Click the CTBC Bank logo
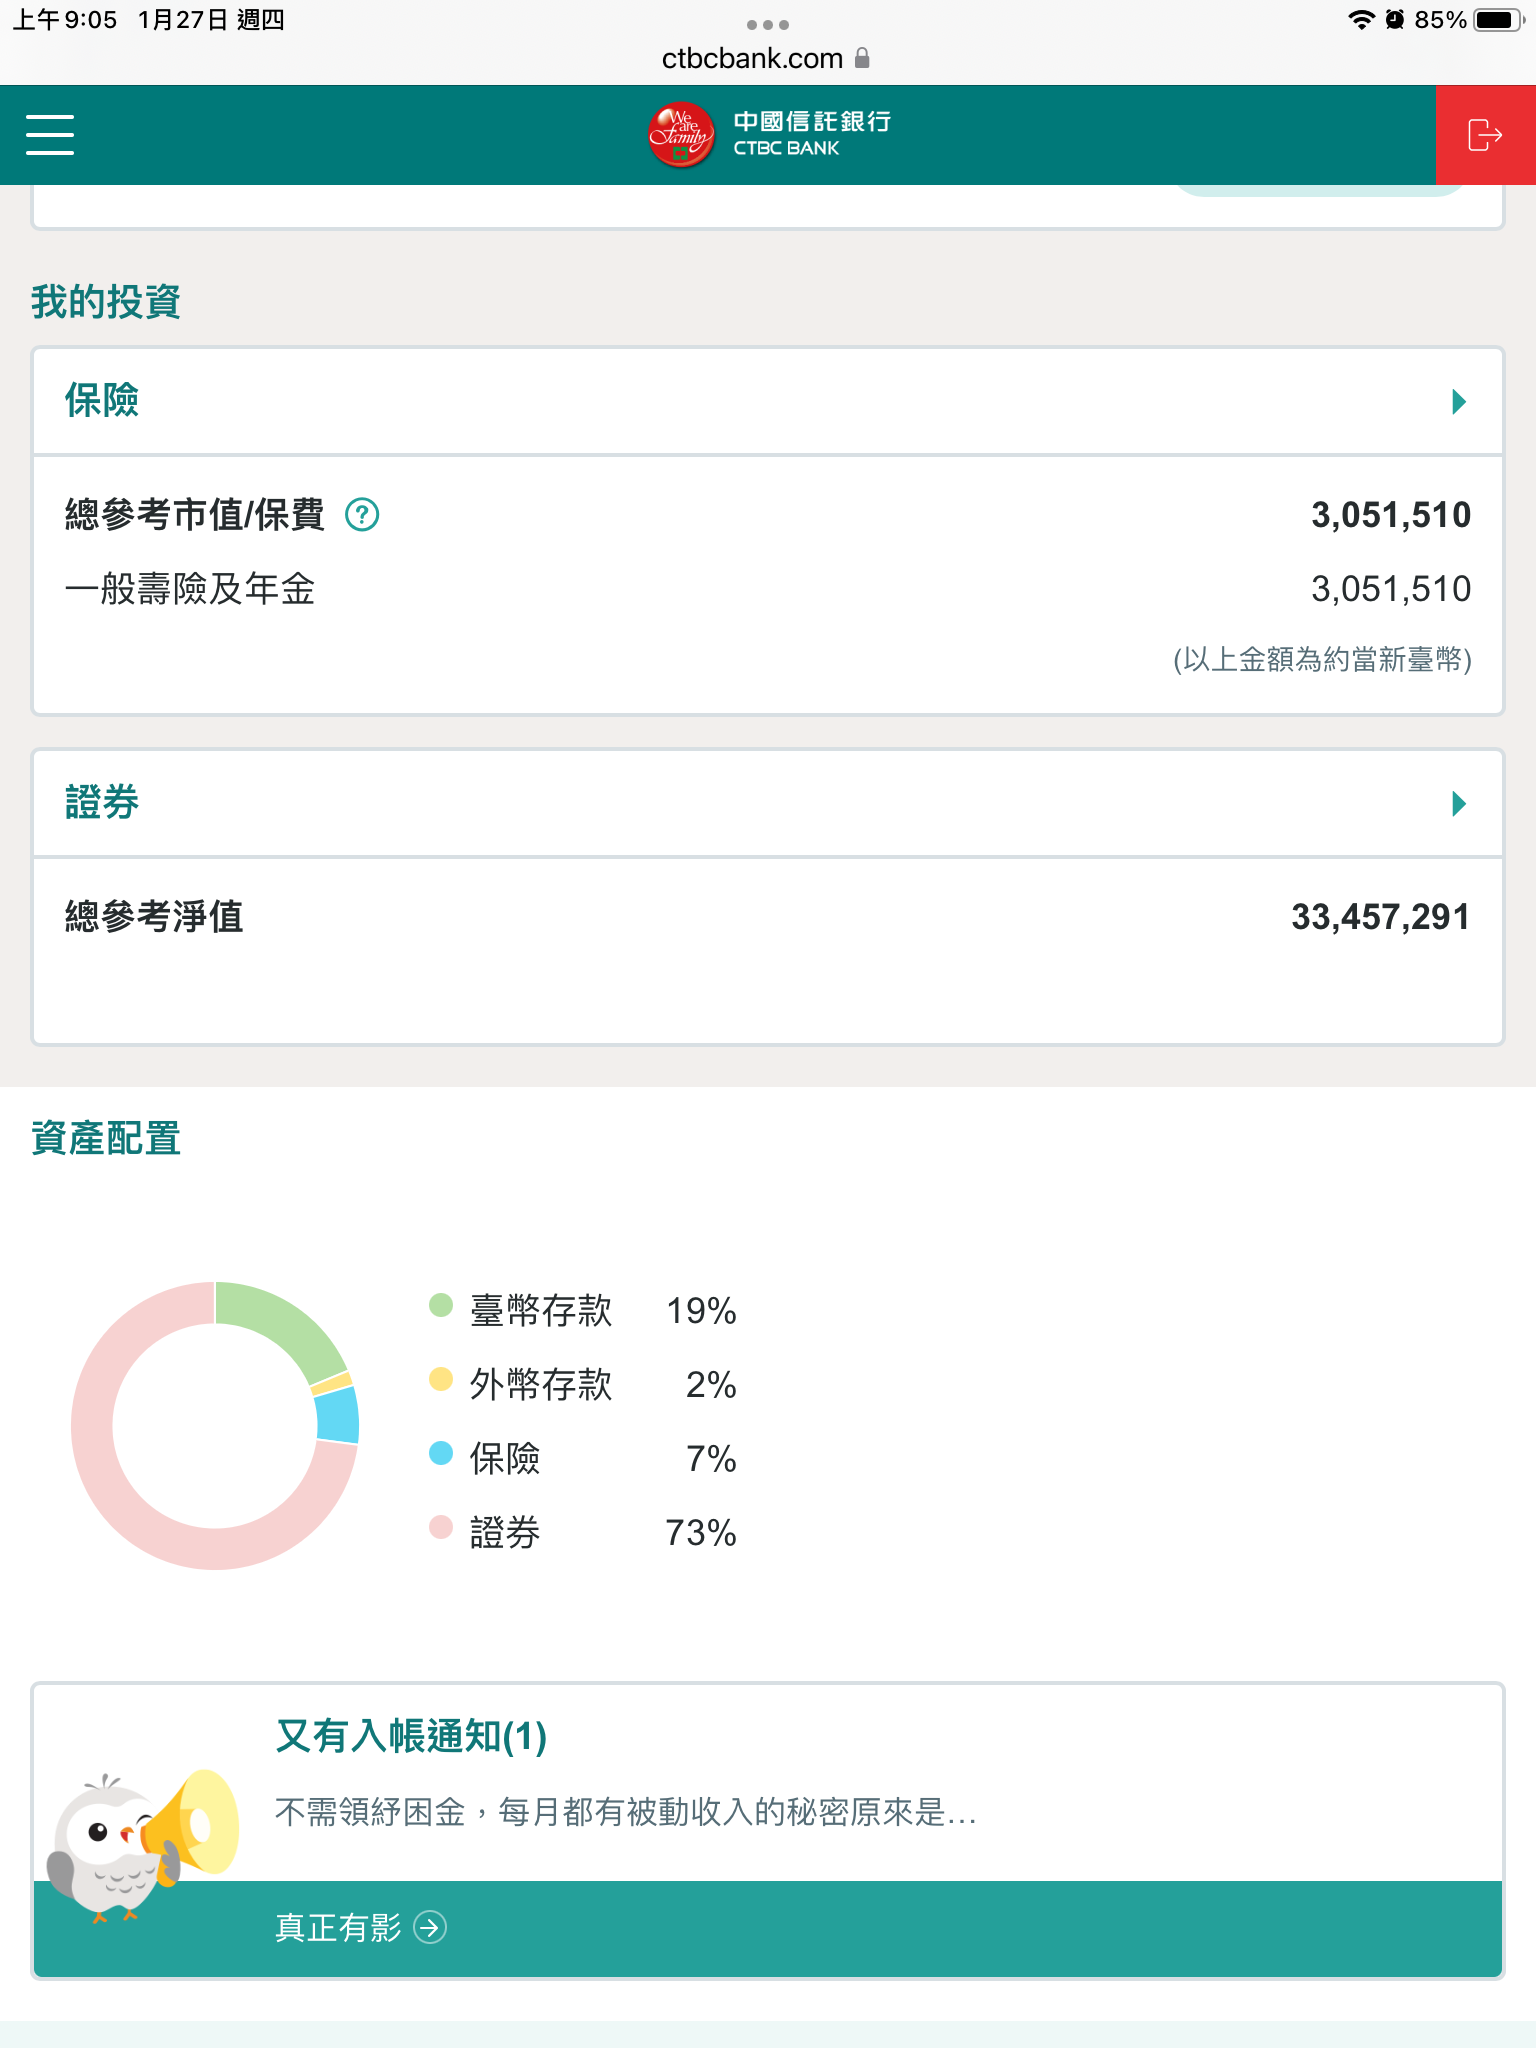Screen dimensions: 1536x2048 point(769,135)
